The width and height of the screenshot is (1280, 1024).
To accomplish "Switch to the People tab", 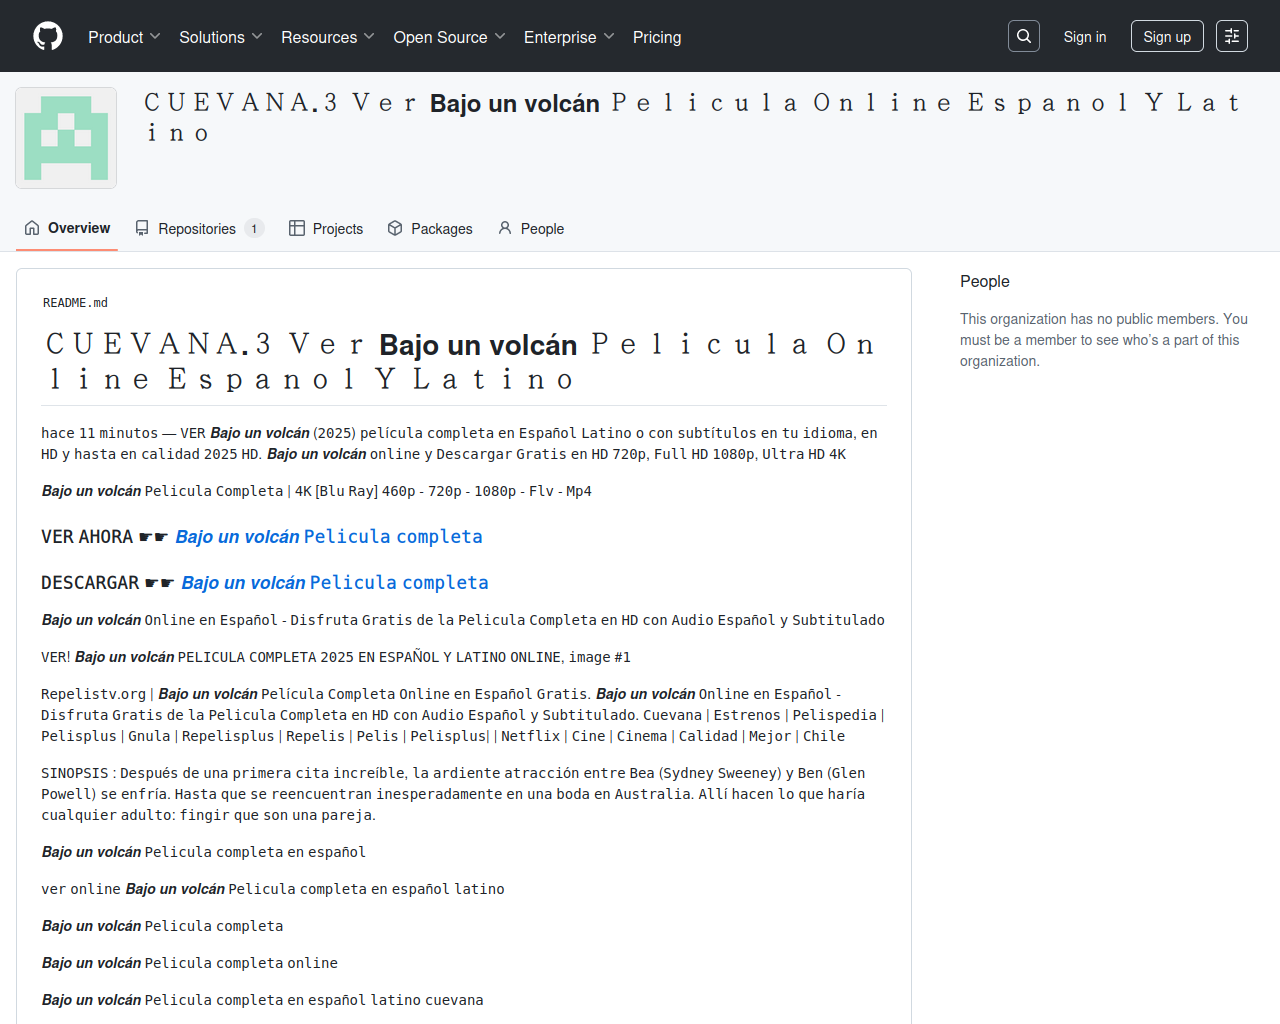I will 531,228.
